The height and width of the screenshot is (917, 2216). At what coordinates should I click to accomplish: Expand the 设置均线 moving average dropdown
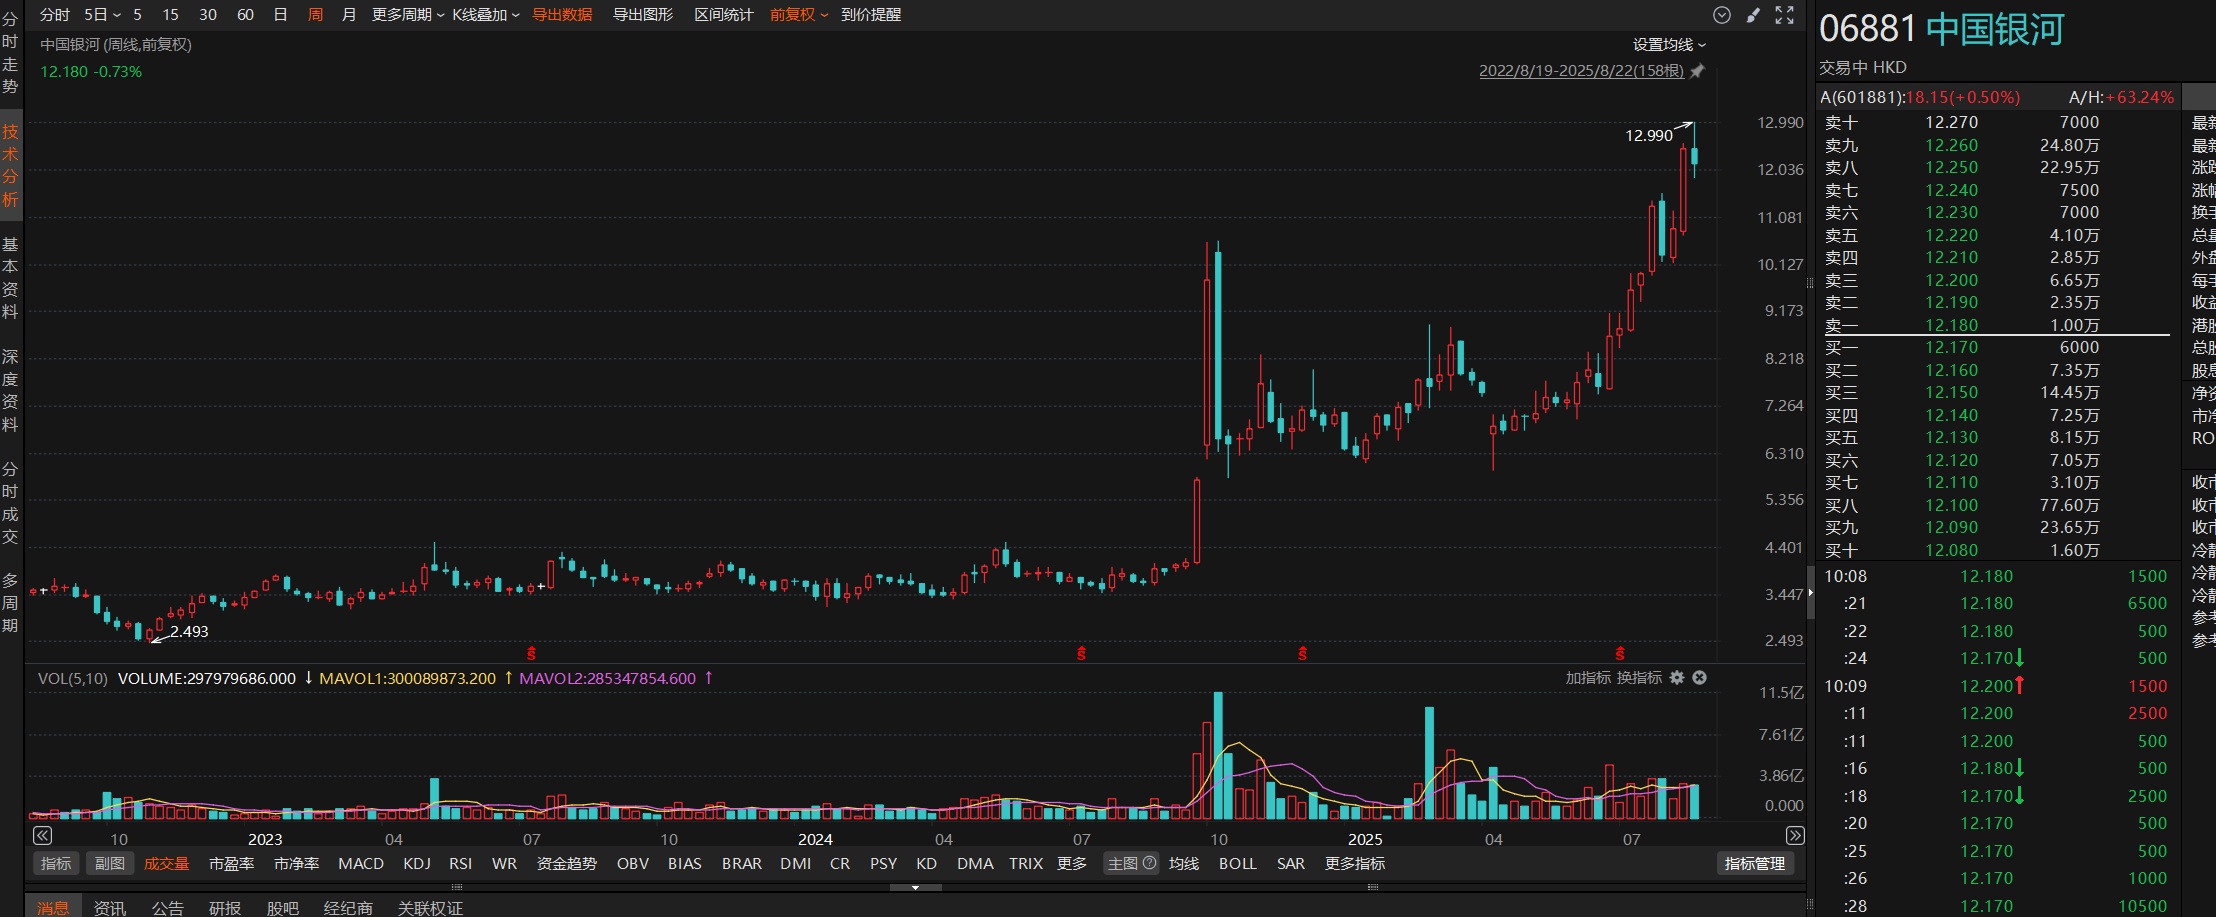coord(1669,45)
